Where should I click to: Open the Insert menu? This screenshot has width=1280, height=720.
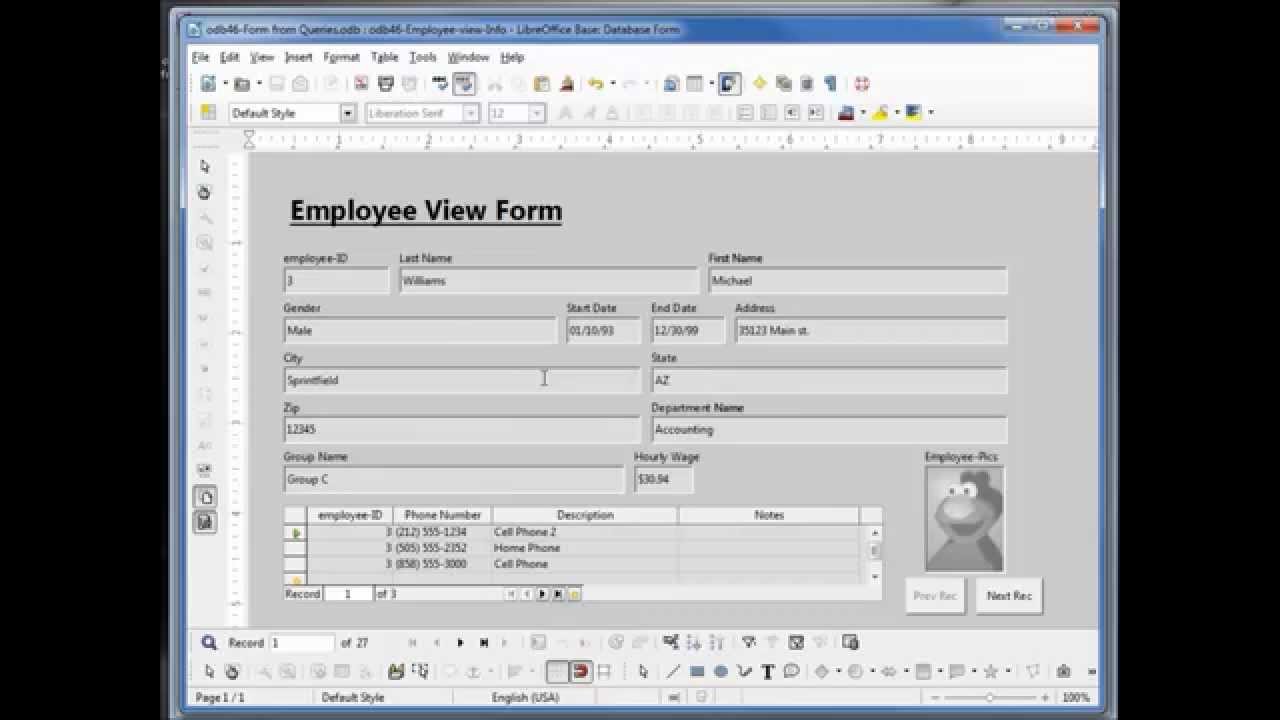pyautogui.click(x=298, y=57)
